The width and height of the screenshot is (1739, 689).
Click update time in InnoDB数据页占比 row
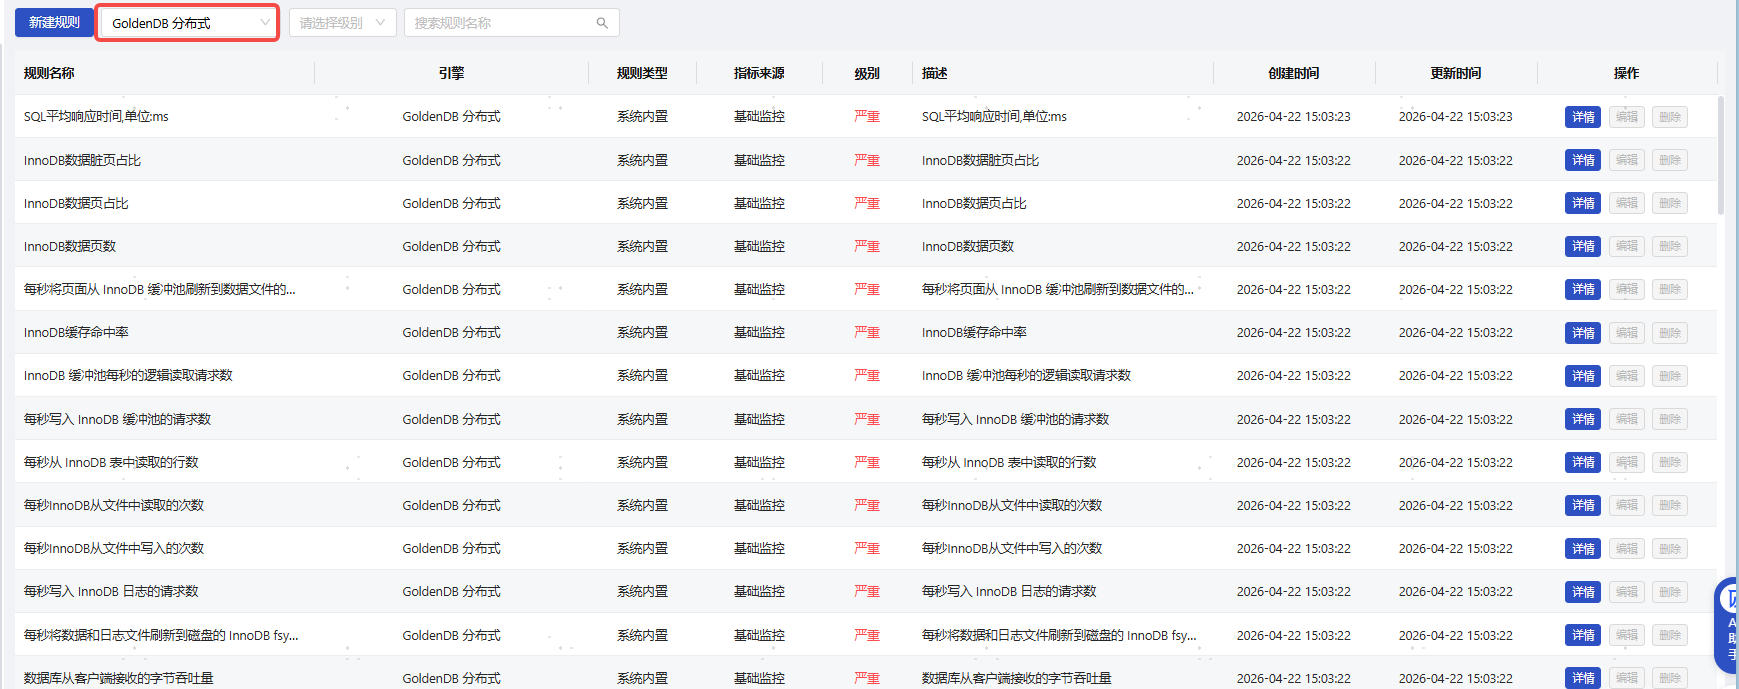1455,203
